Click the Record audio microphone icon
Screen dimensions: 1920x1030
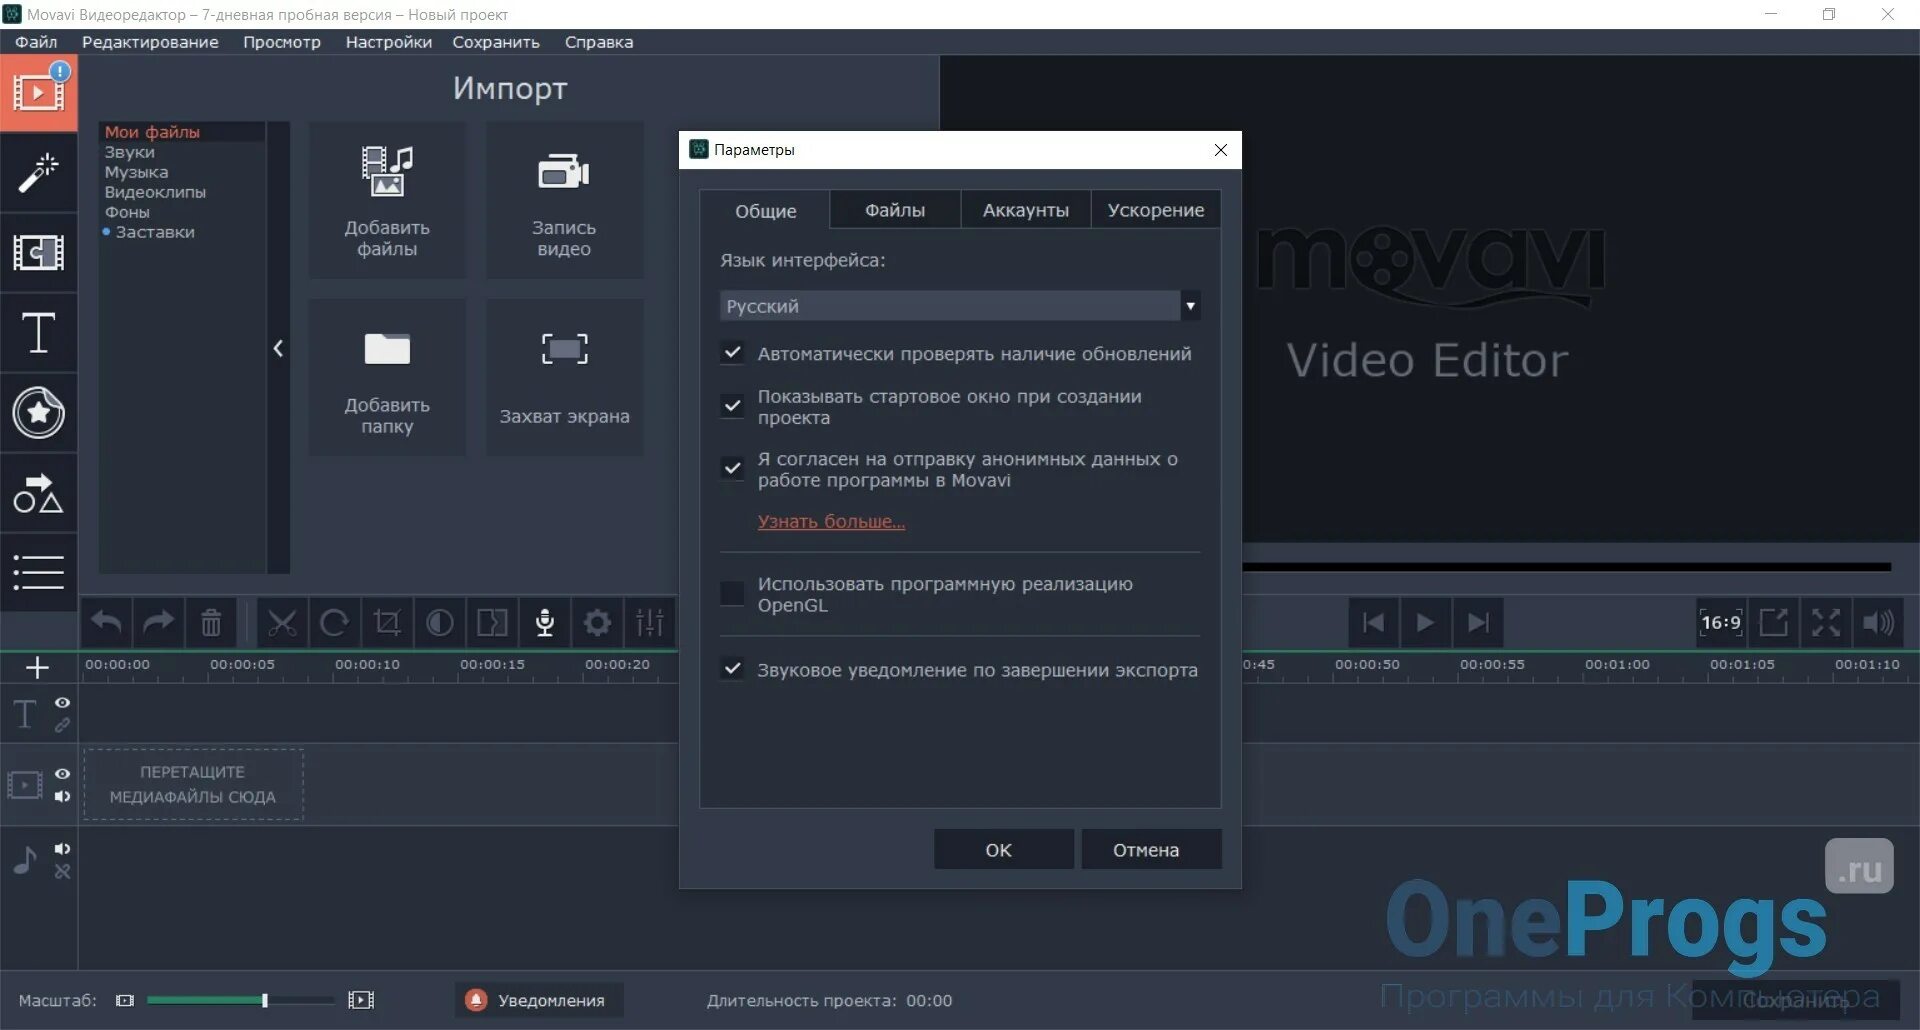click(x=545, y=623)
